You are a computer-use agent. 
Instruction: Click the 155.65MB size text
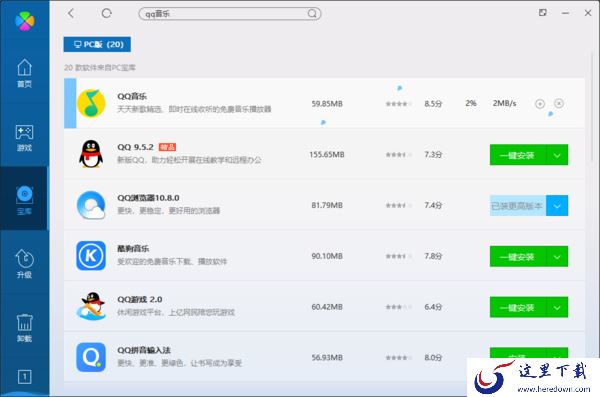click(x=327, y=155)
